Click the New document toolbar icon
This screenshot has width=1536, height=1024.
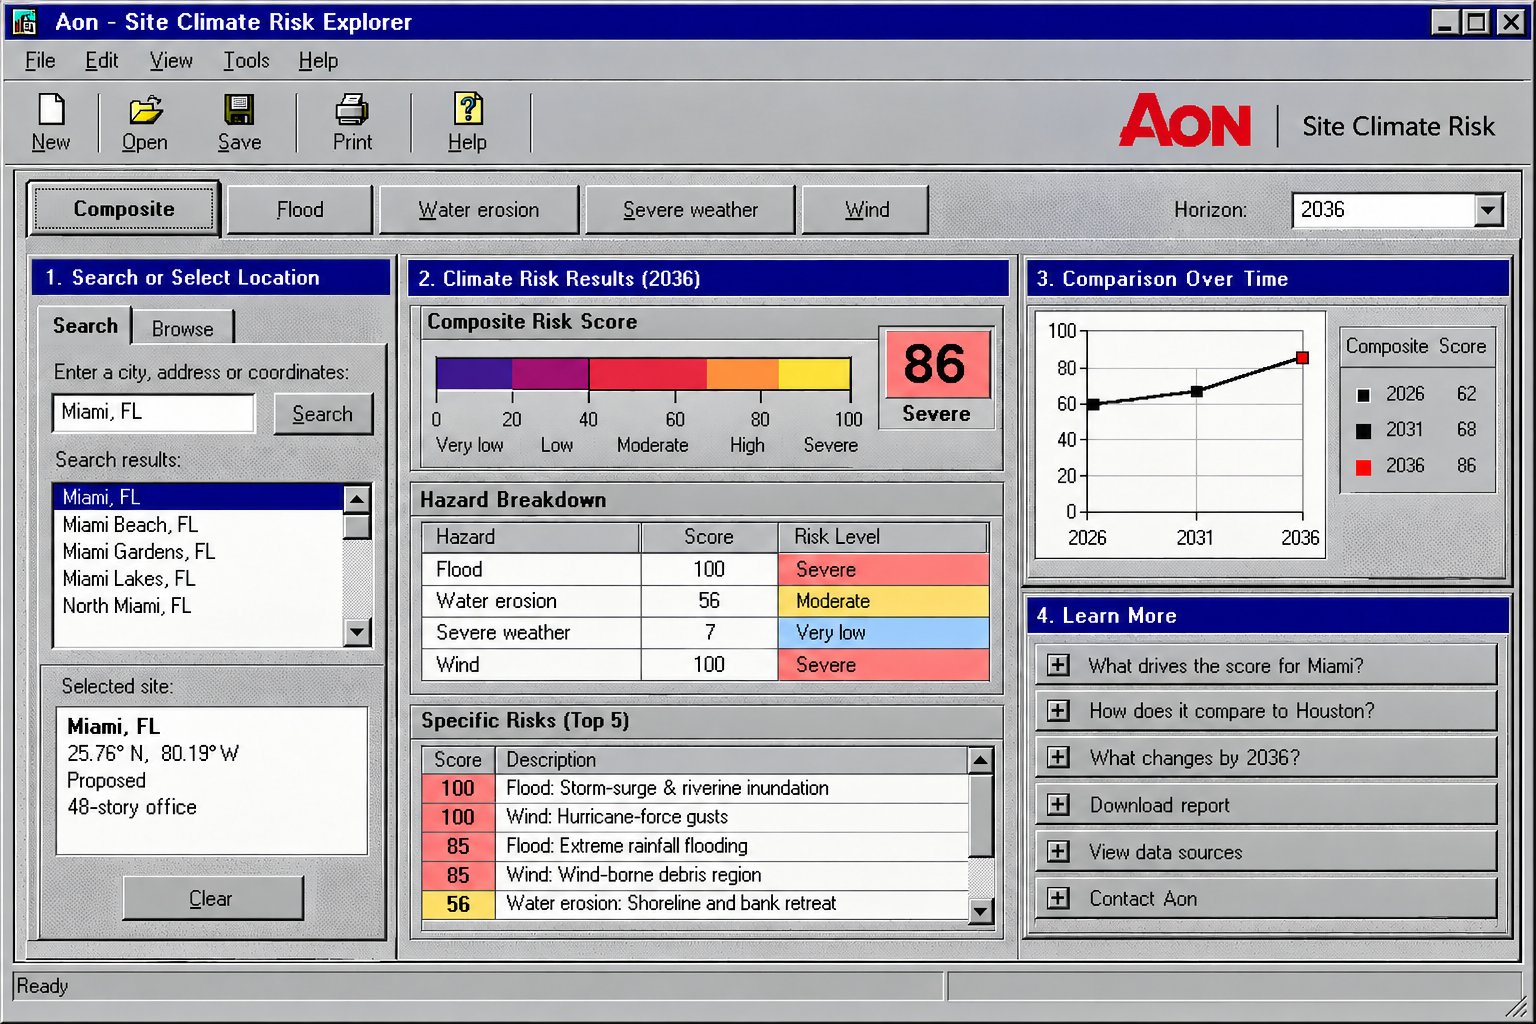(51, 109)
